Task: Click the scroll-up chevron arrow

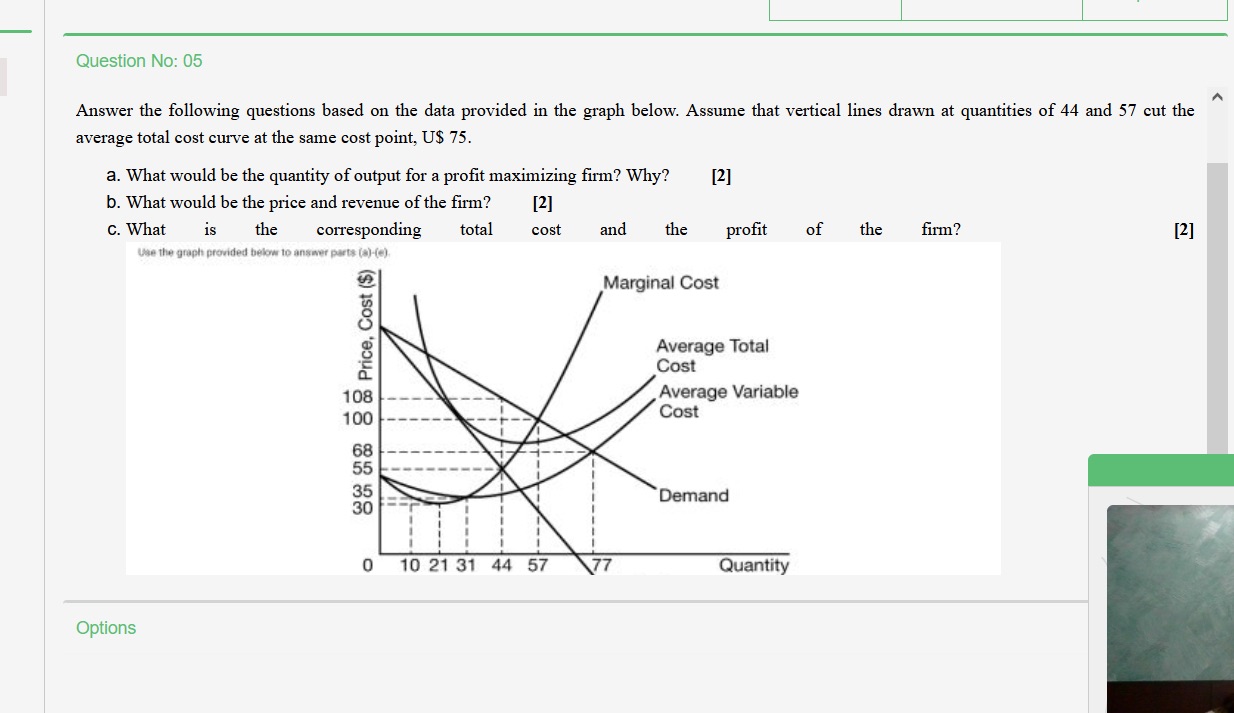Action: [1217, 96]
